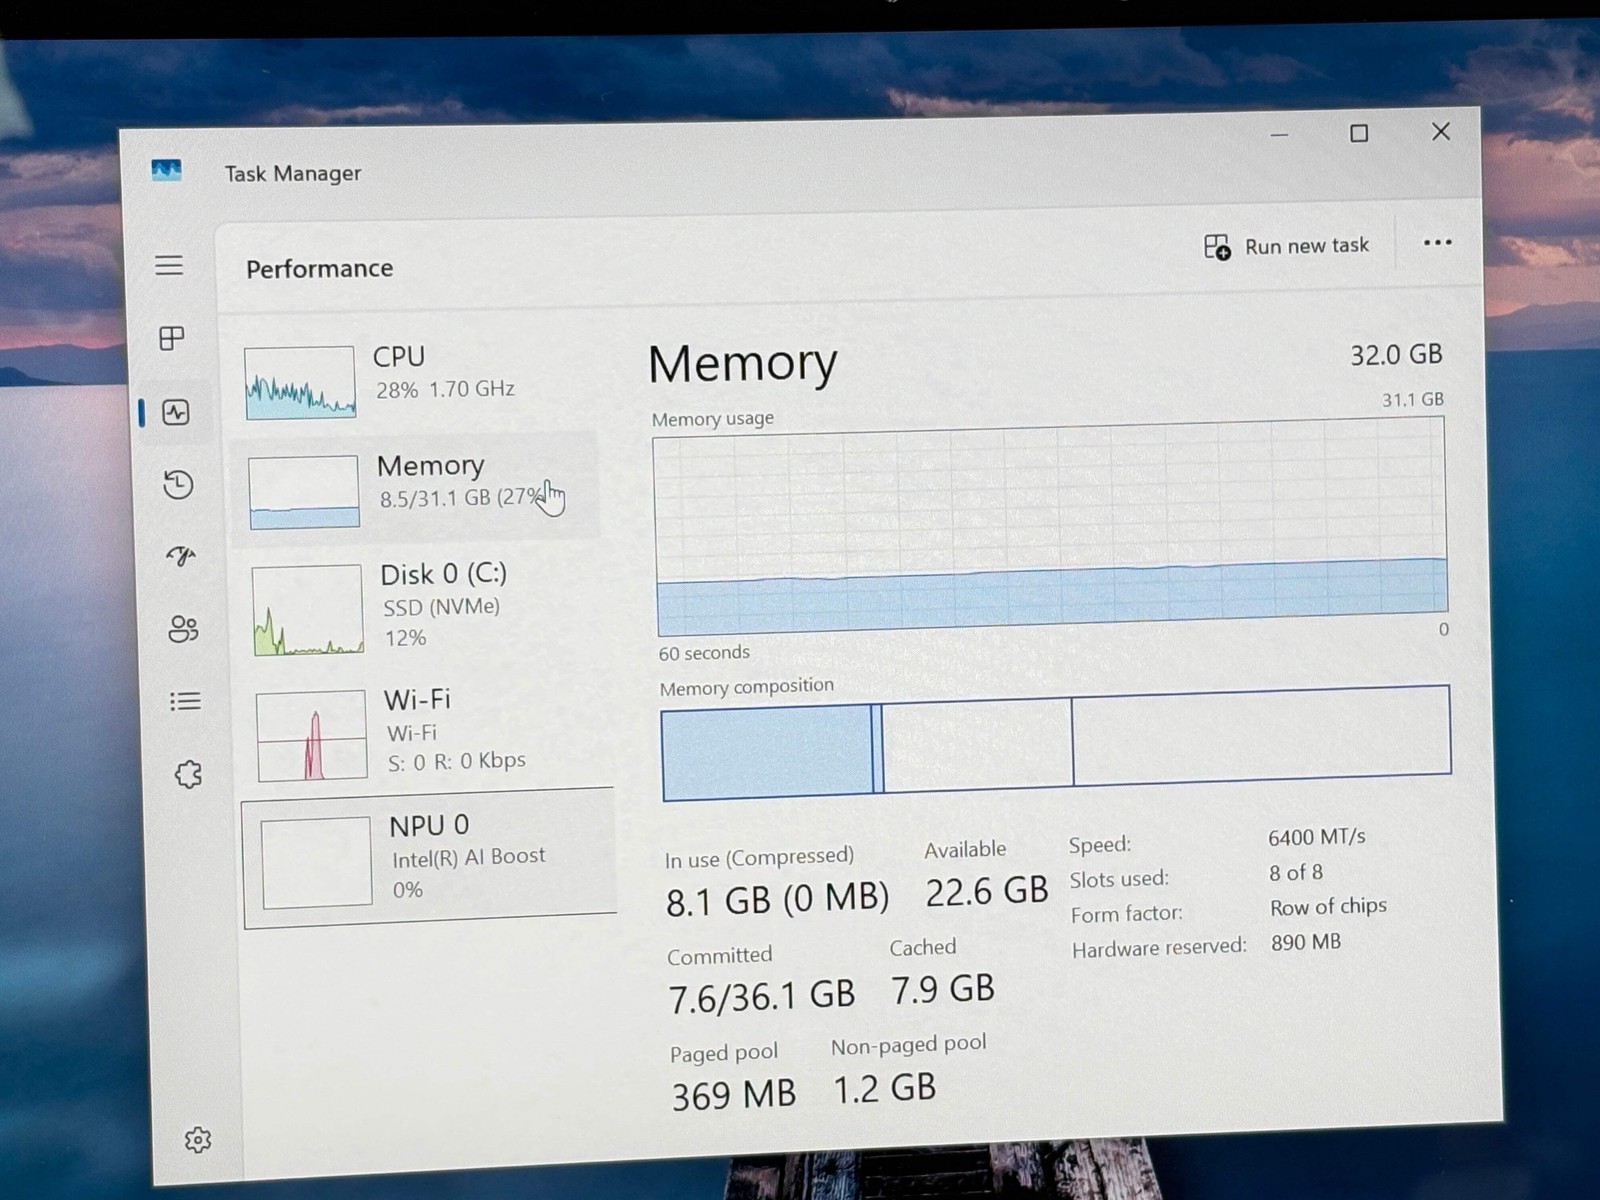Click the standby segment of Memory composition

click(977, 744)
